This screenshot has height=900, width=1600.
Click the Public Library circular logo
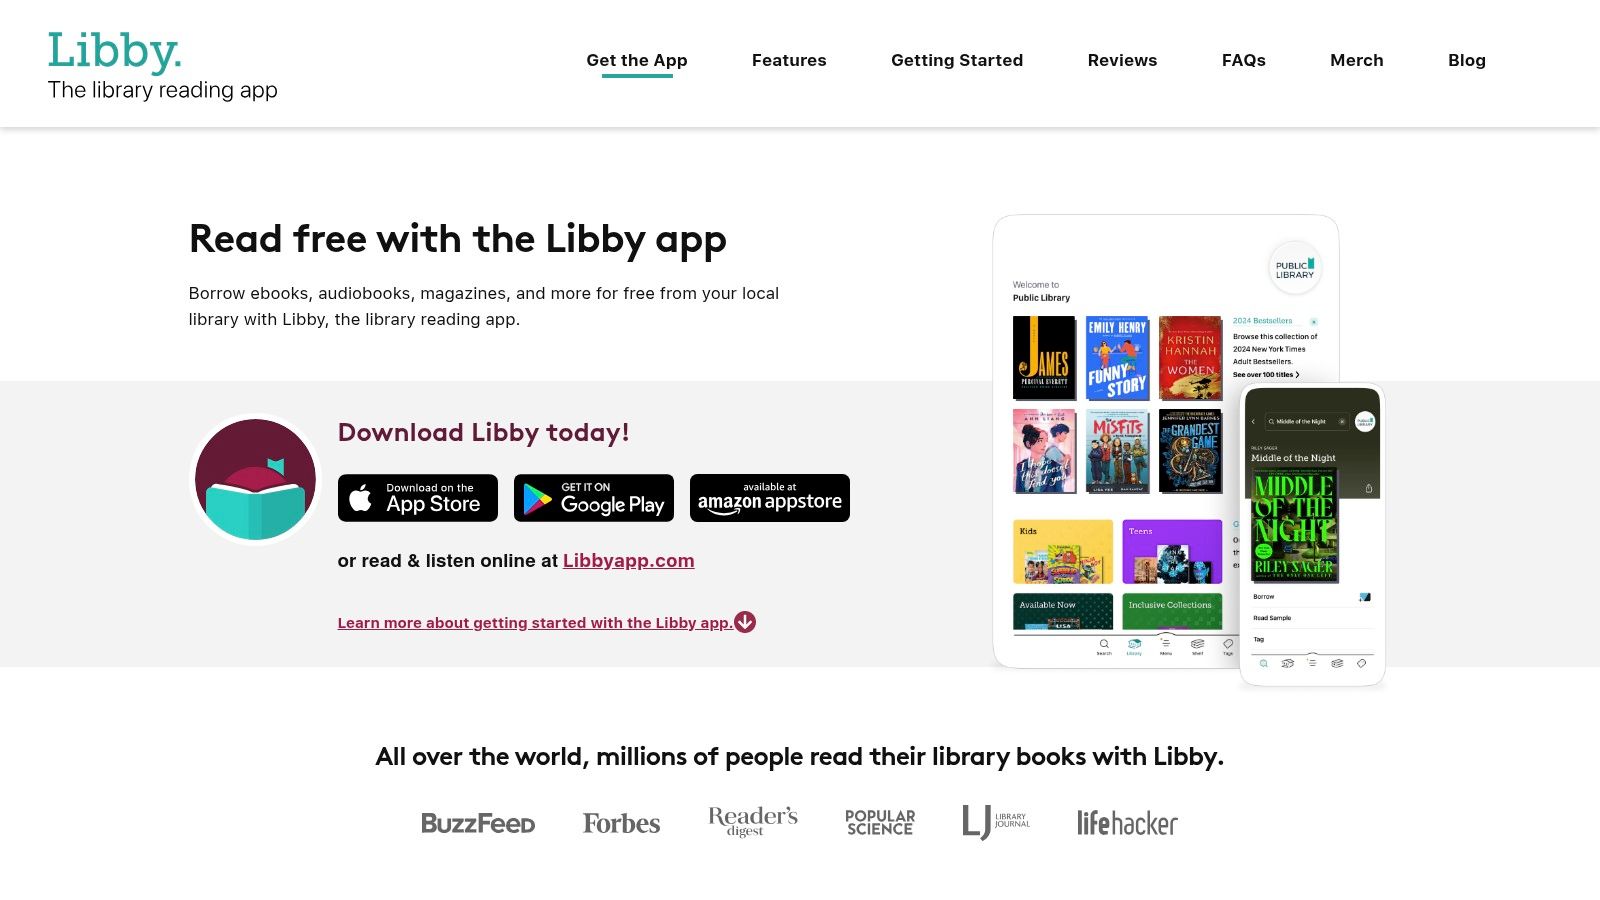1294,268
